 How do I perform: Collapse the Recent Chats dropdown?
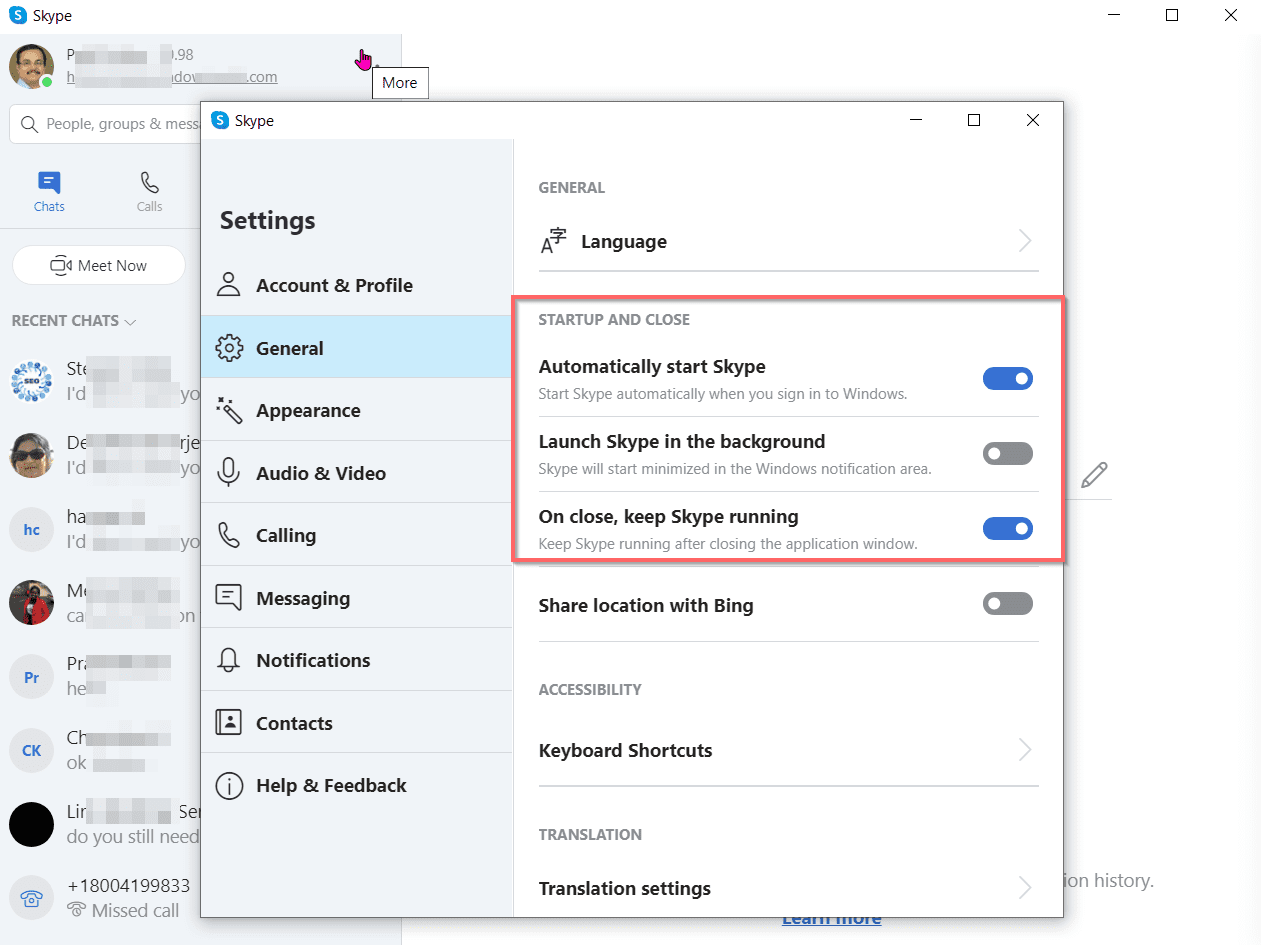pyautogui.click(x=130, y=322)
